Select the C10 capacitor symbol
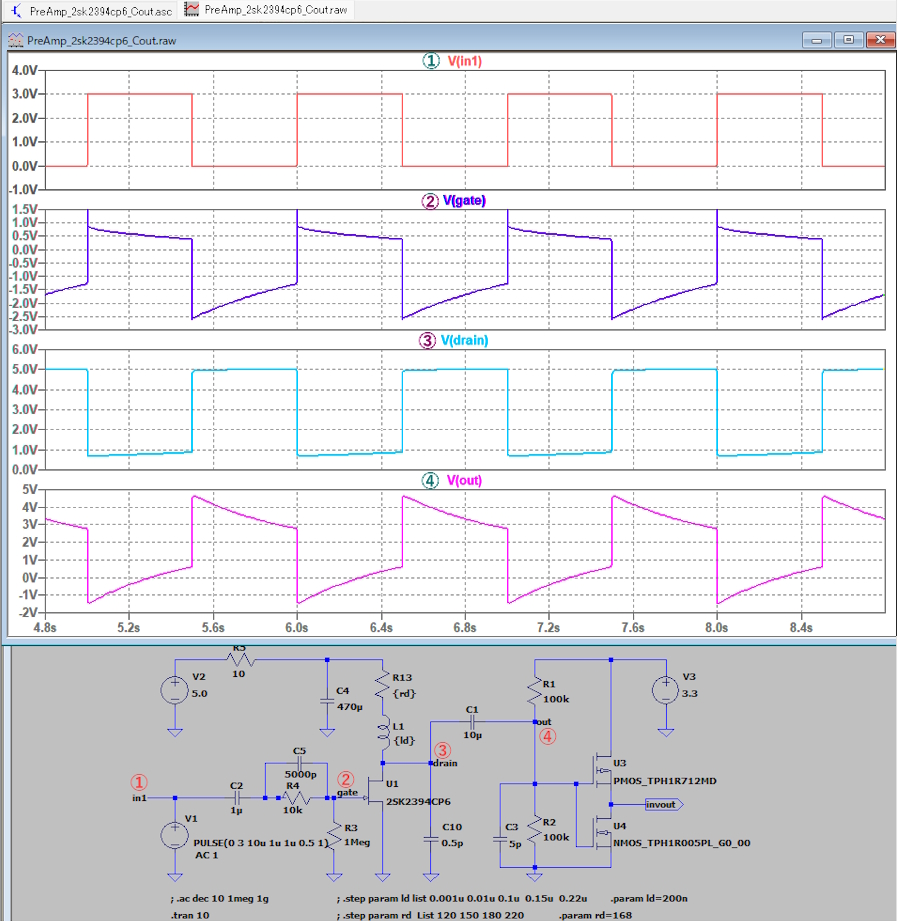 [x=430, y=840]
